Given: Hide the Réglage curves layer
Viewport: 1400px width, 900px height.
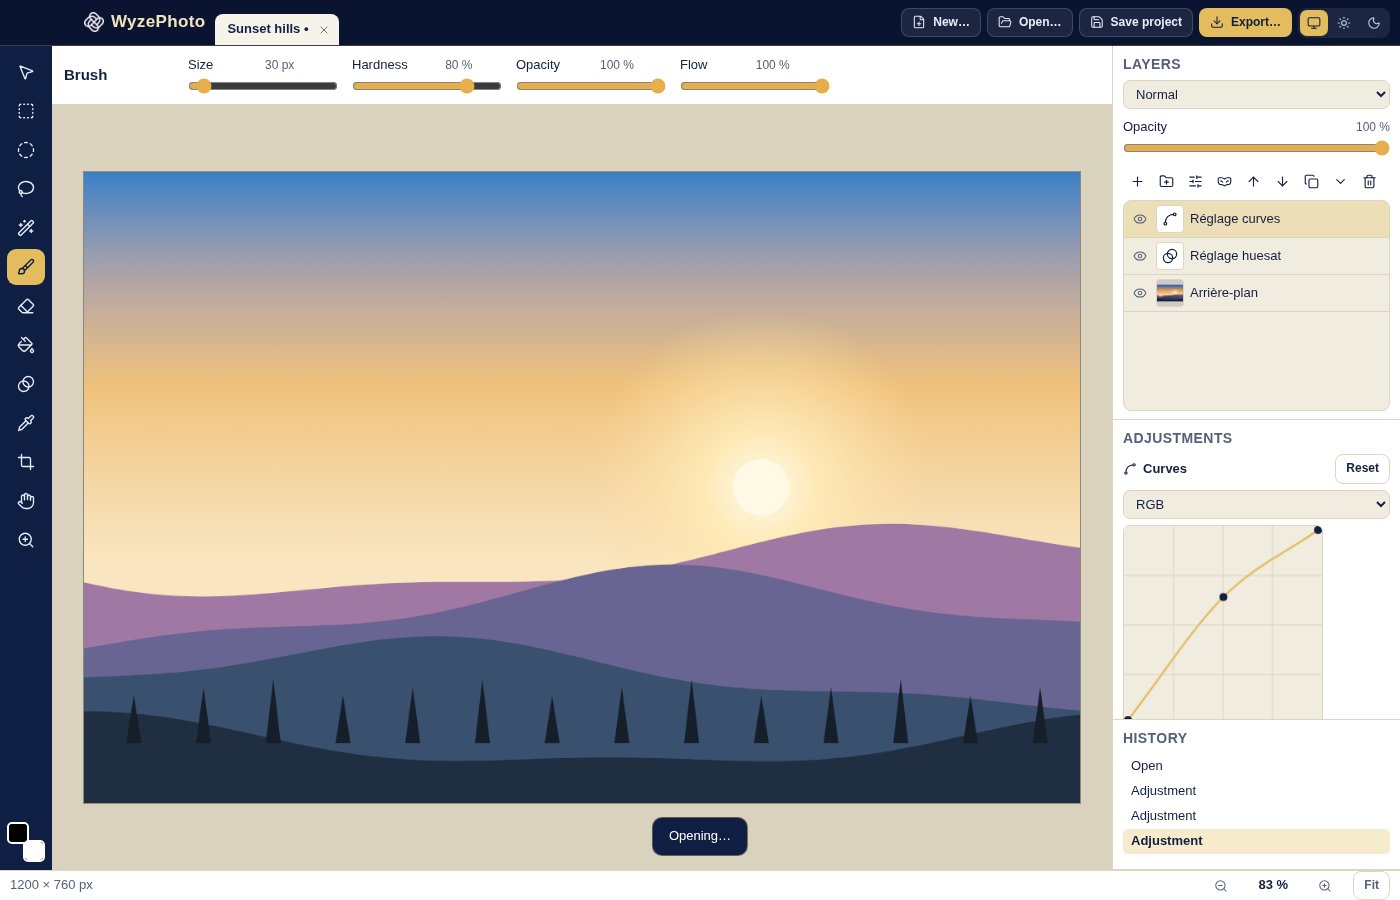Looking at the screenshot, I should [x=1140, y=219].
